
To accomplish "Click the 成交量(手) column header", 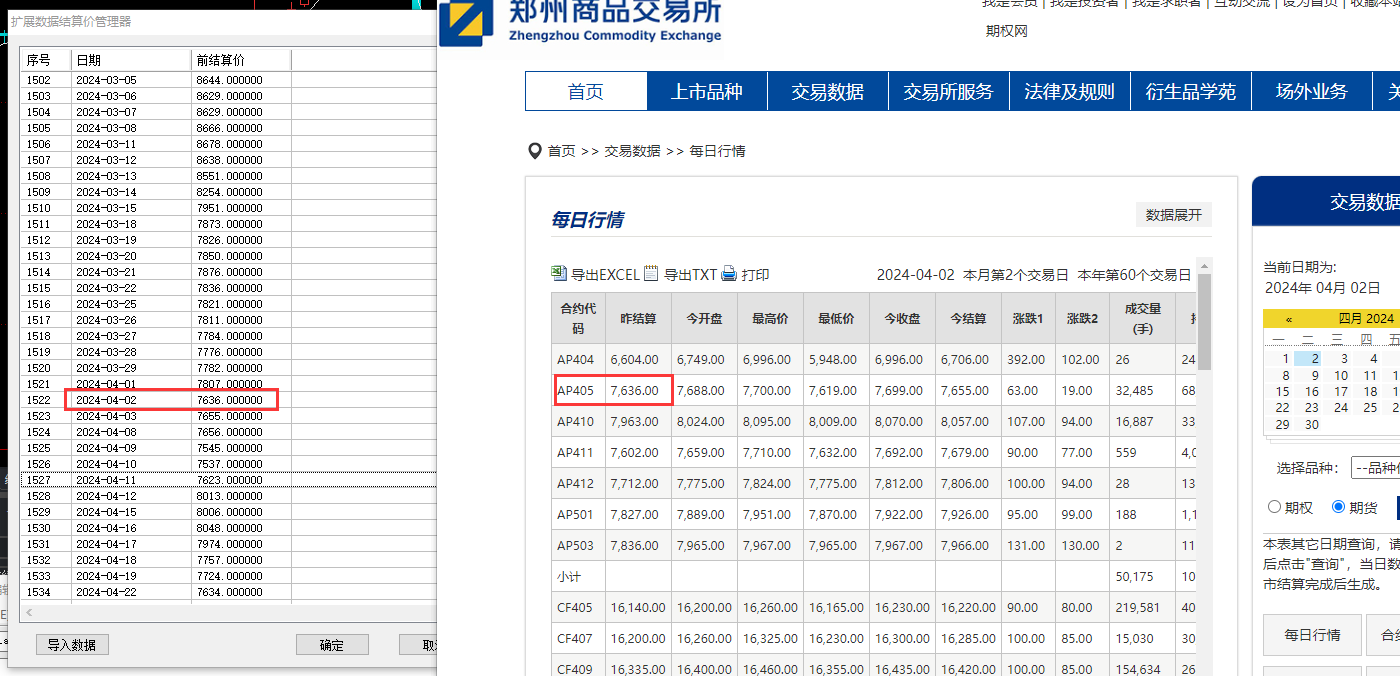I will click(x=1143, y=318).
